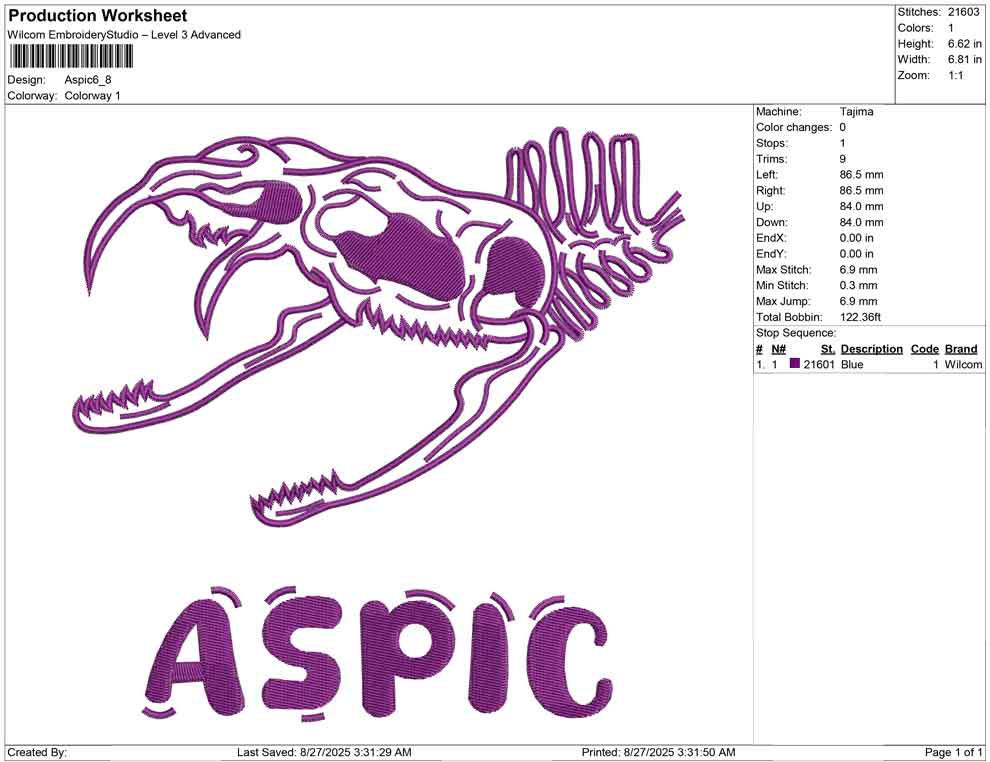Click the barcode under the worksheet title
Image resolution: width=990 pixels, height=762 pixels.
(71, 57)
